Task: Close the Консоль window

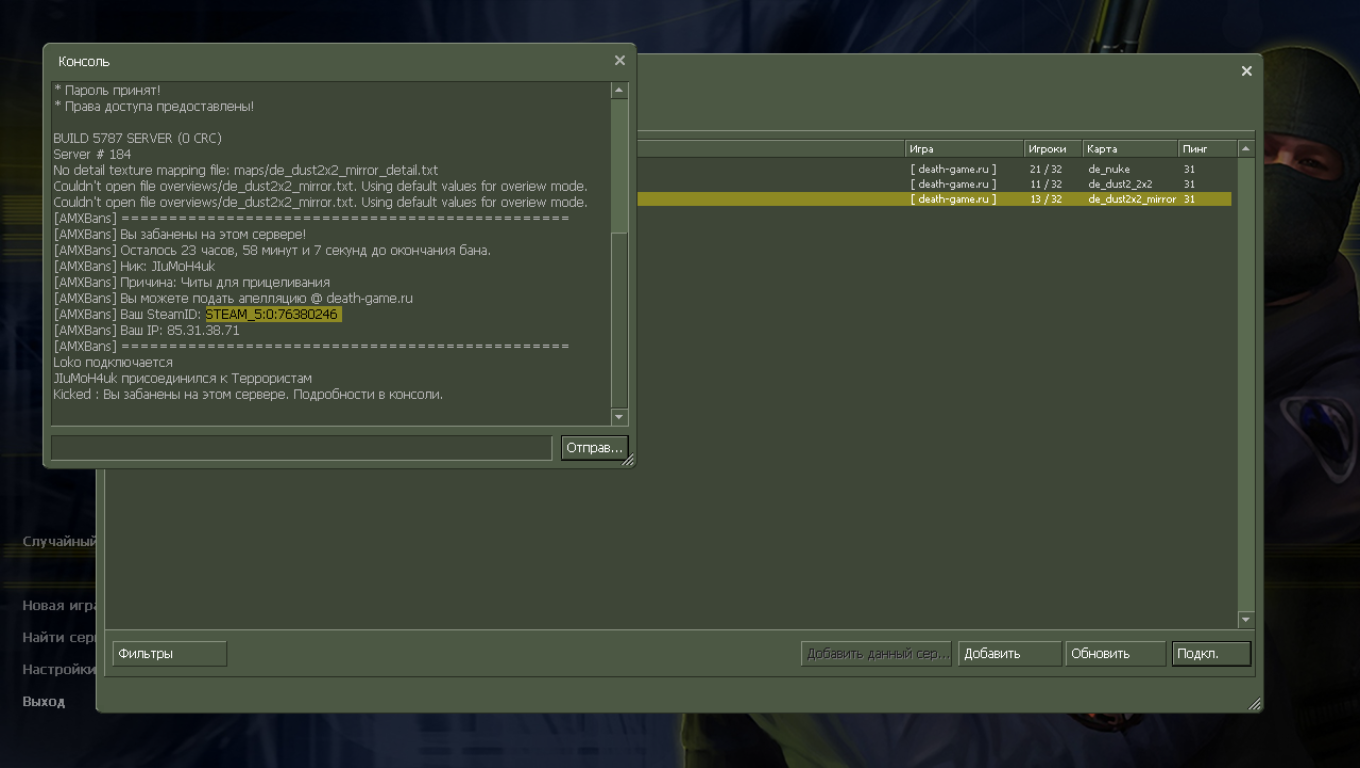Action: click(x=620, y=61)
